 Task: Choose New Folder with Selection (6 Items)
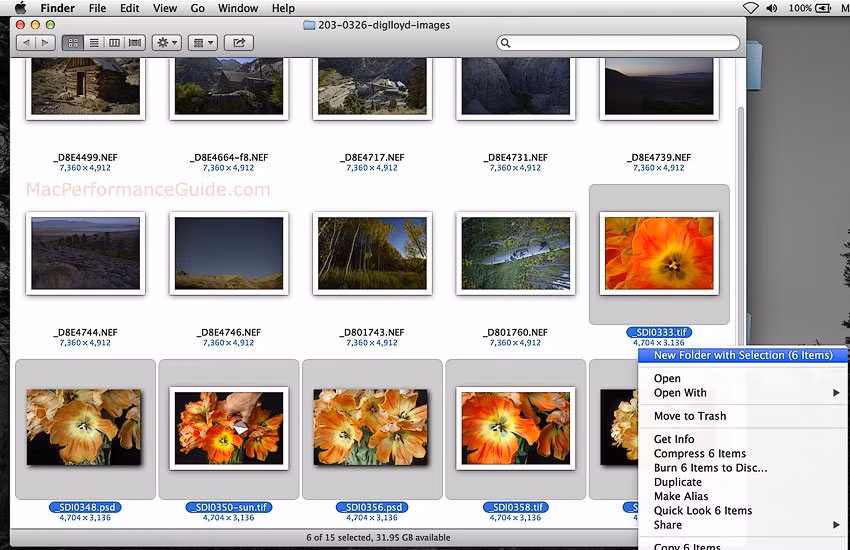[742, 355]
